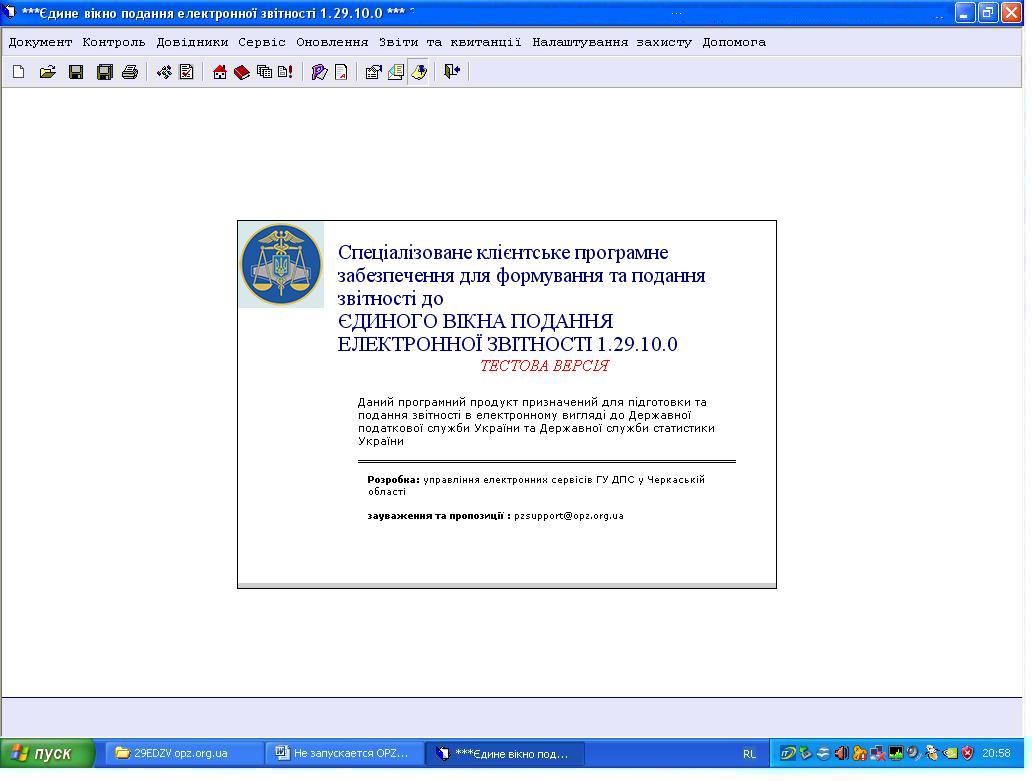Image resolution: width=1032 pixels, height=781 pixels.
Task: Exit the program via door icon
Action: click(452, 72)
